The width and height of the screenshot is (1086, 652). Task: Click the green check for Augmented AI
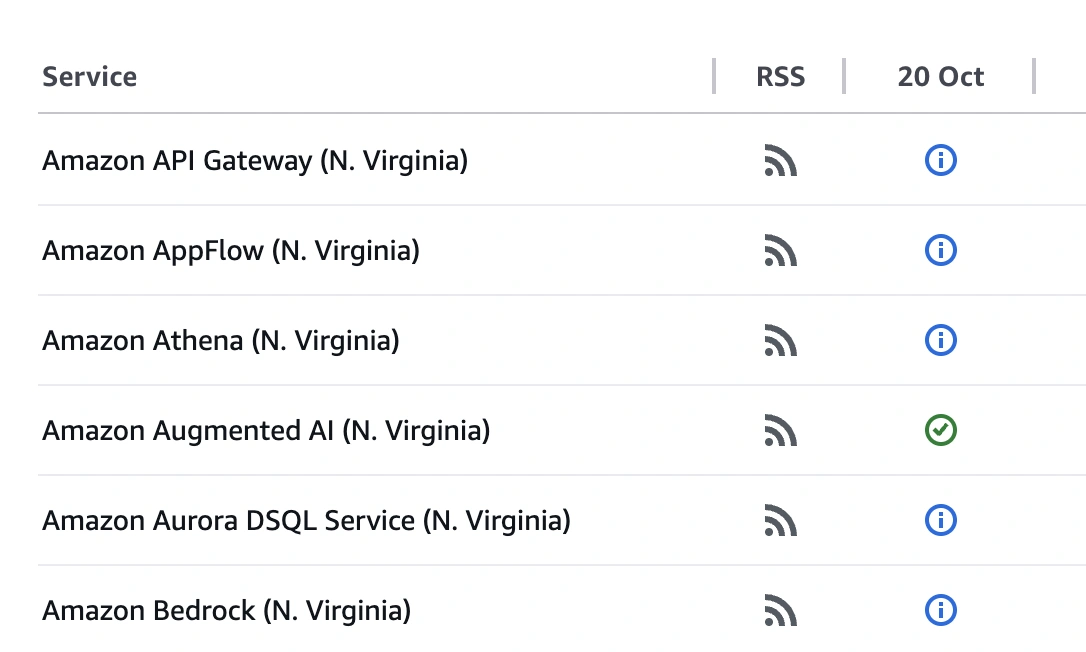click(940, 431)
